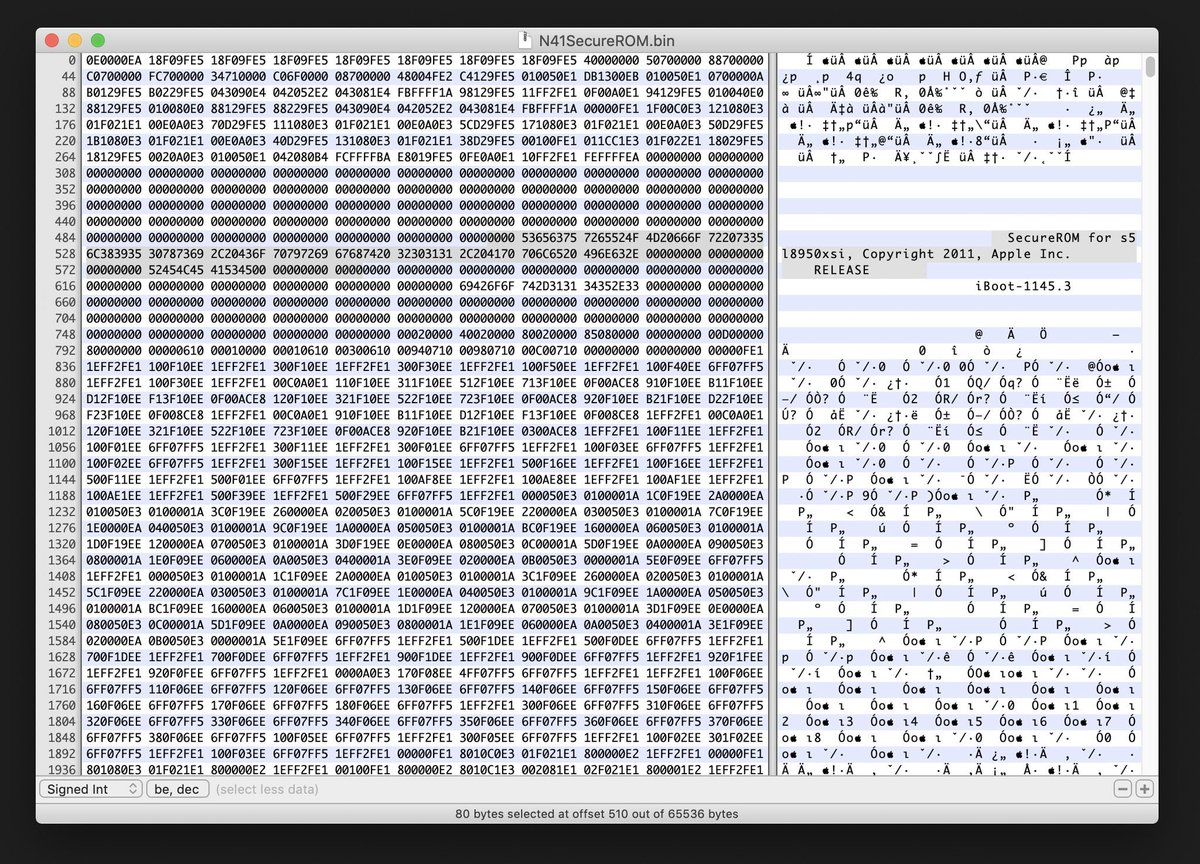1200x864 pixels.
Task: Click hex group 52454C45 in row 572
Action: [177, 270]
